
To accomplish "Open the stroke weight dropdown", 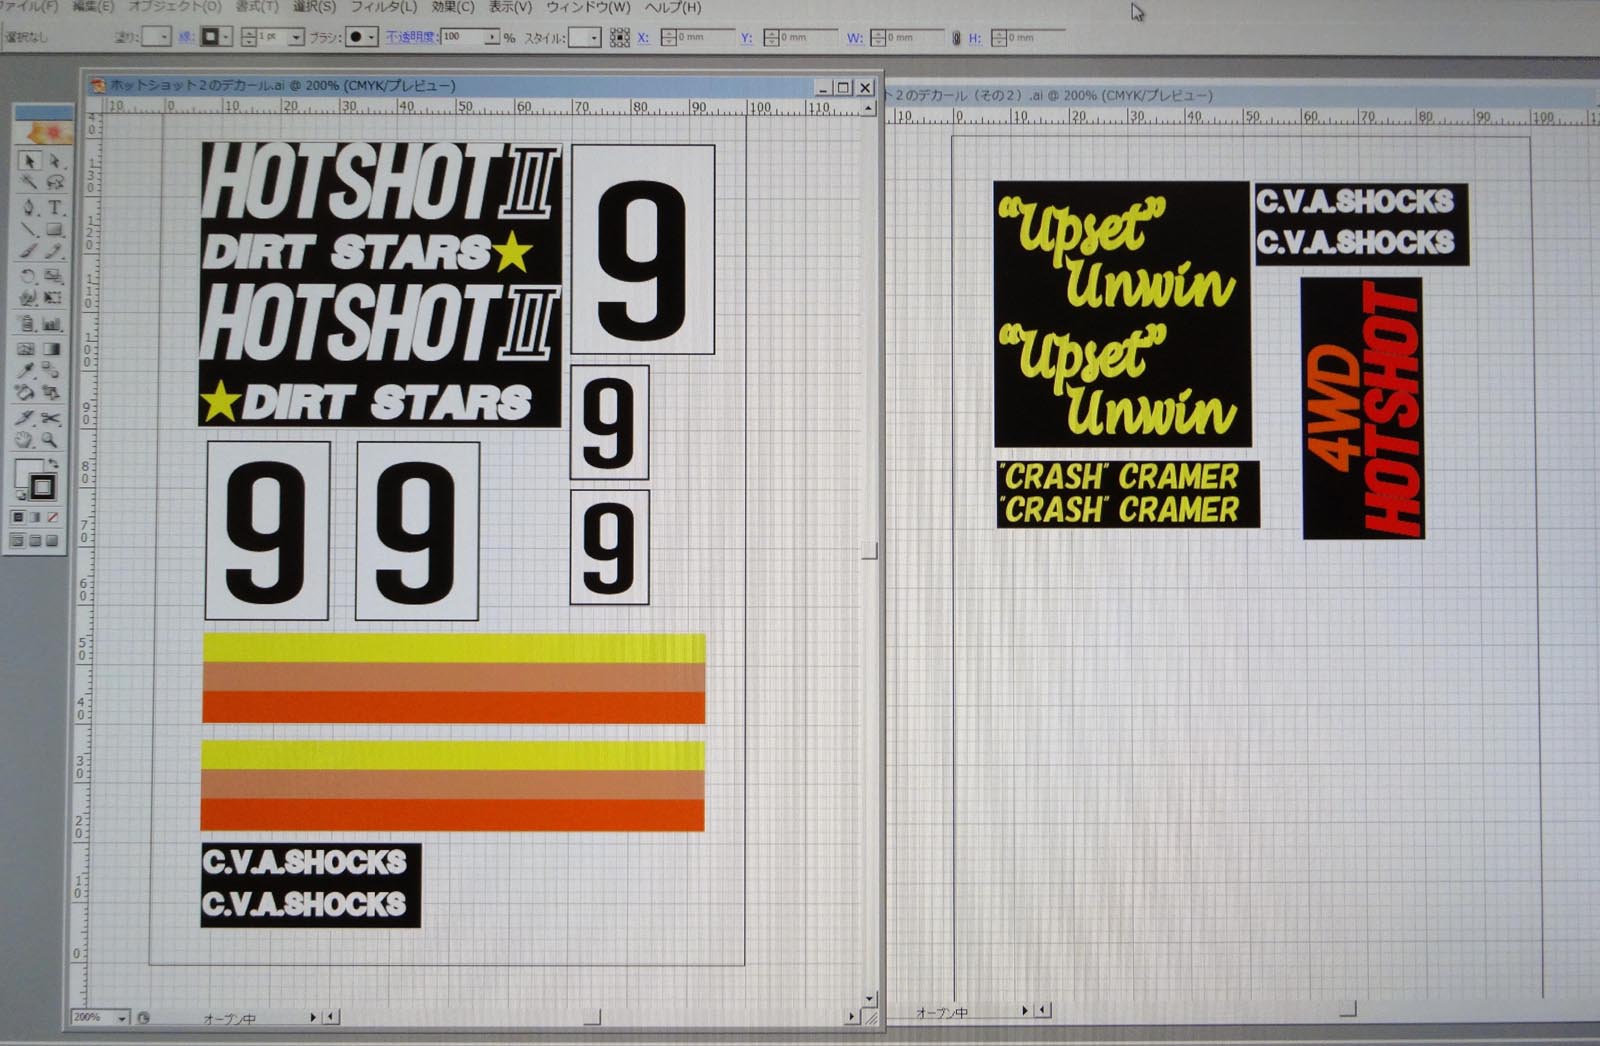I will (296, 37).
